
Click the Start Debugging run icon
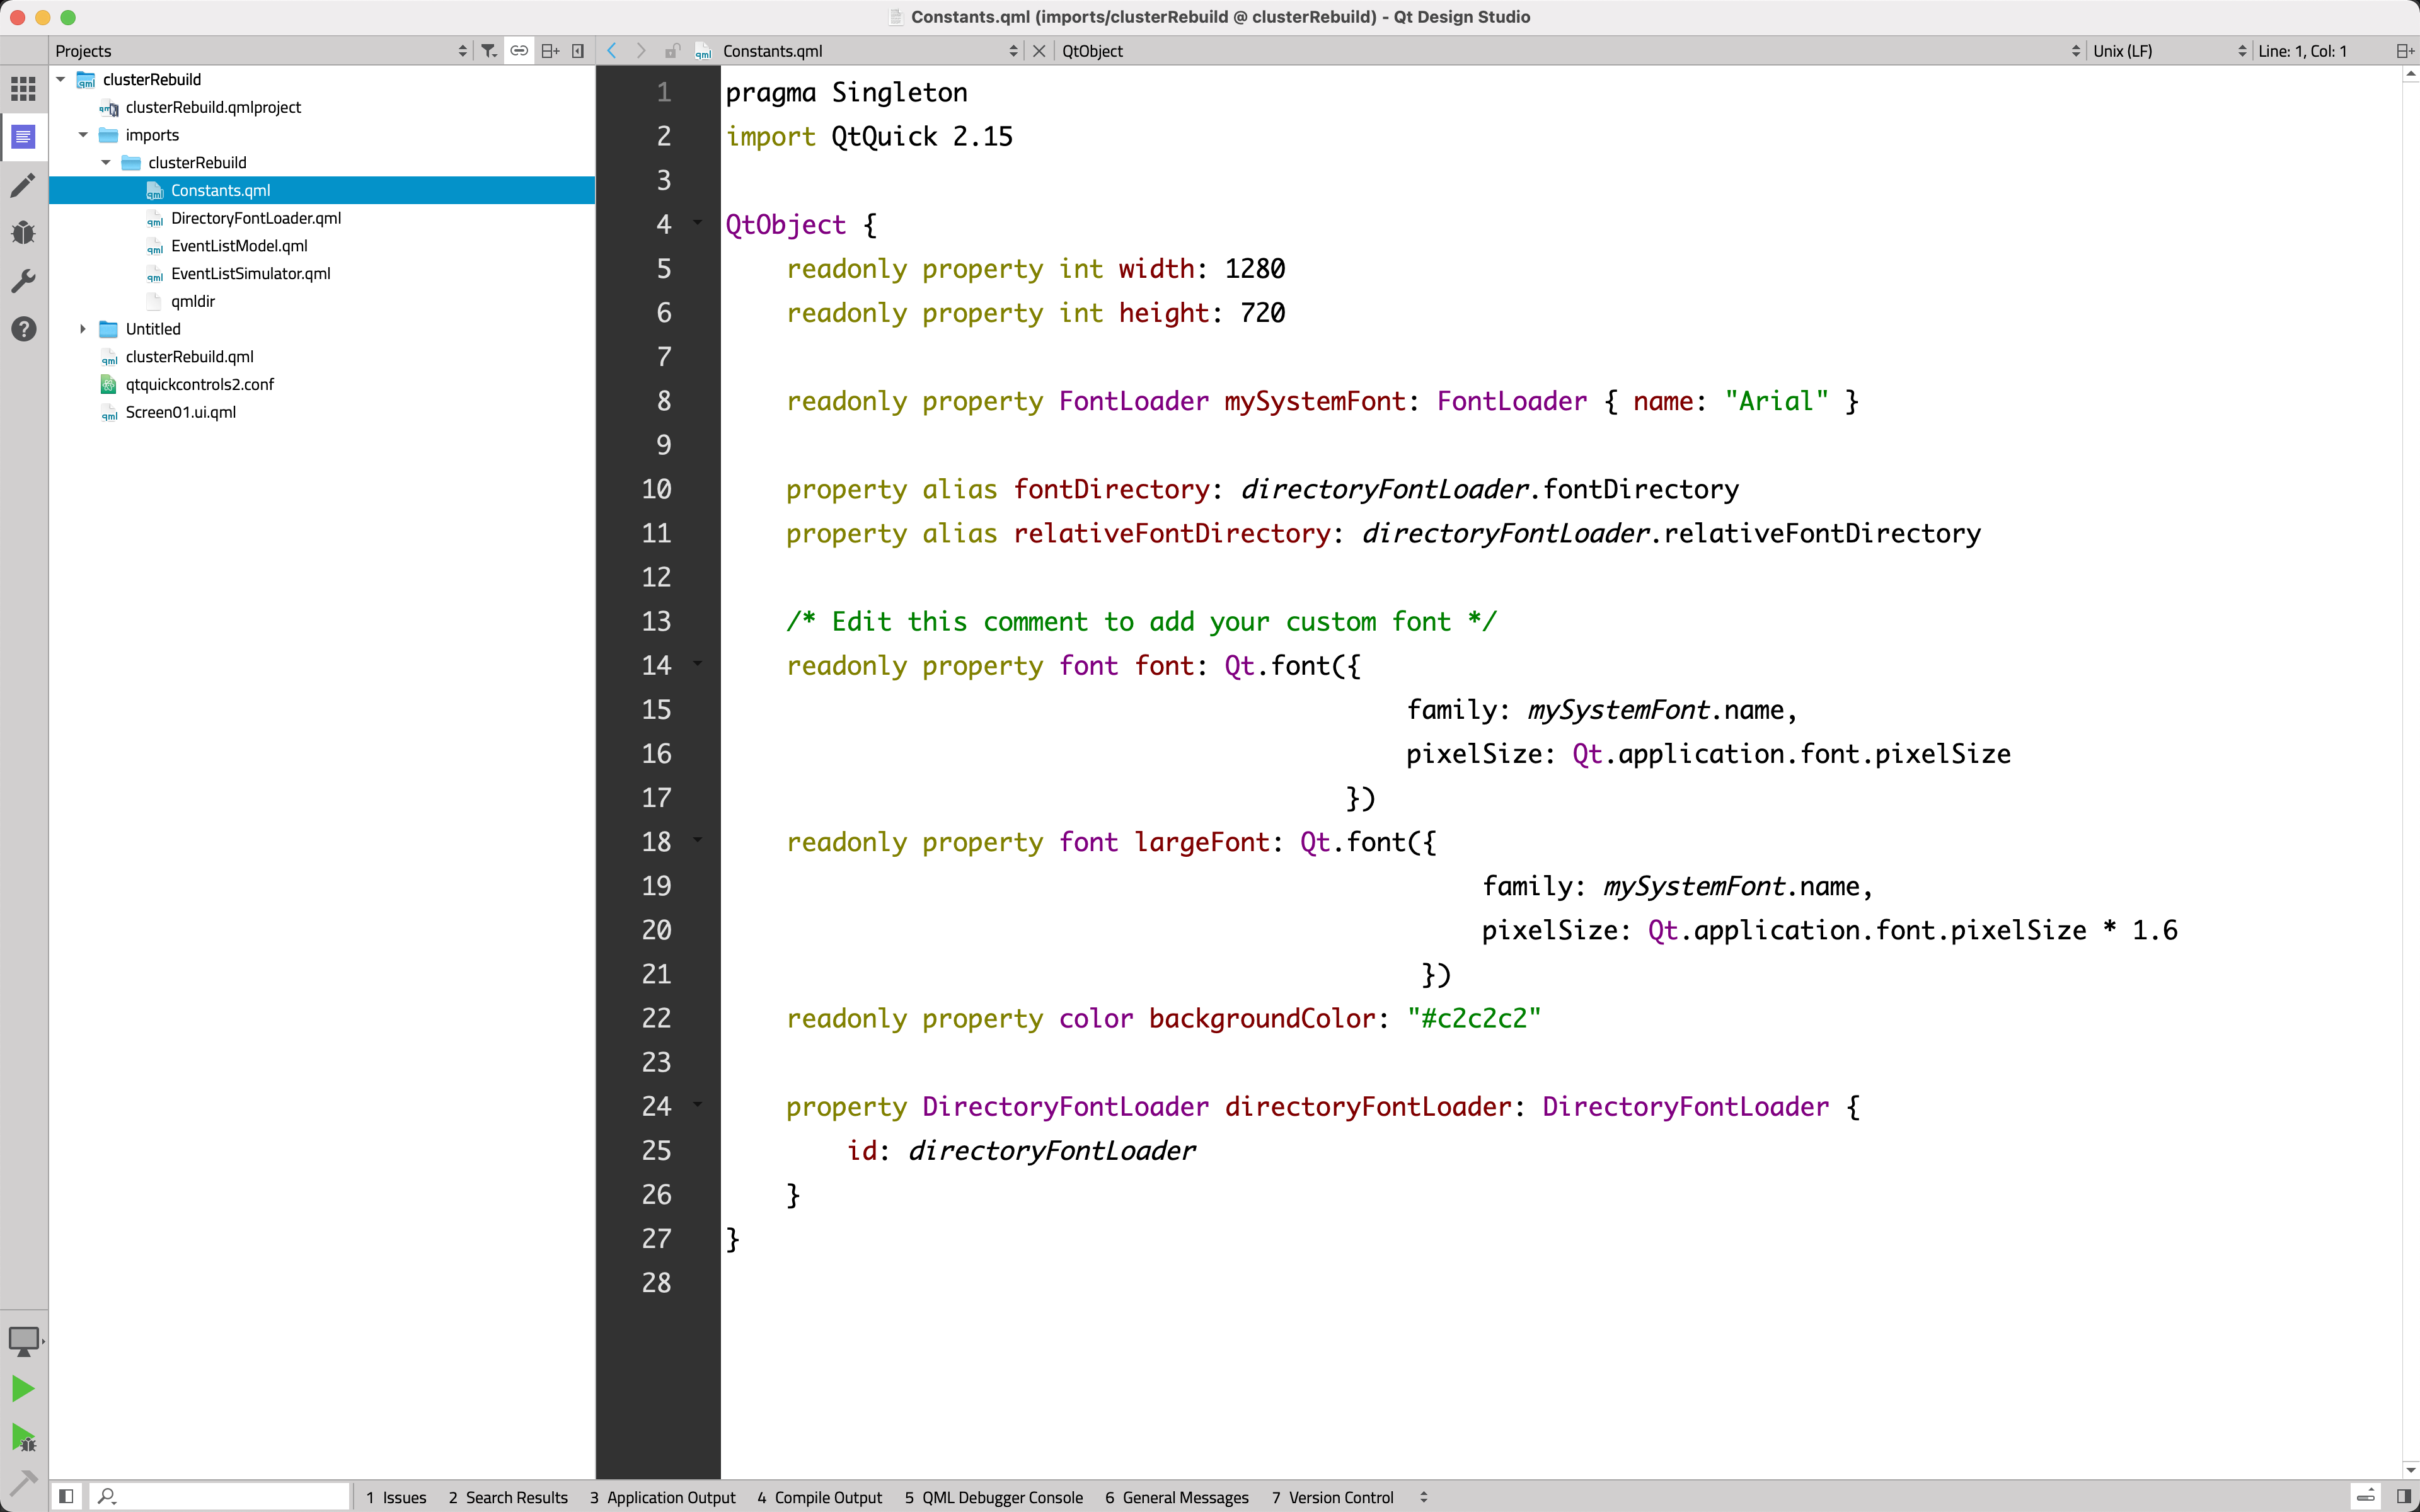(23, 1438)
